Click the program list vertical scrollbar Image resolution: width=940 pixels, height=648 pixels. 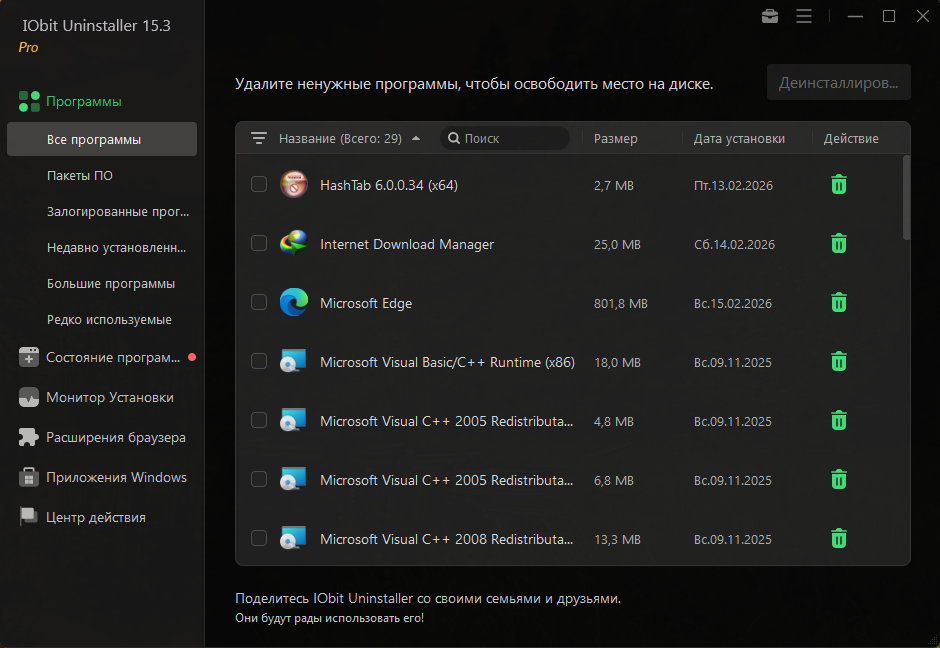906,198
